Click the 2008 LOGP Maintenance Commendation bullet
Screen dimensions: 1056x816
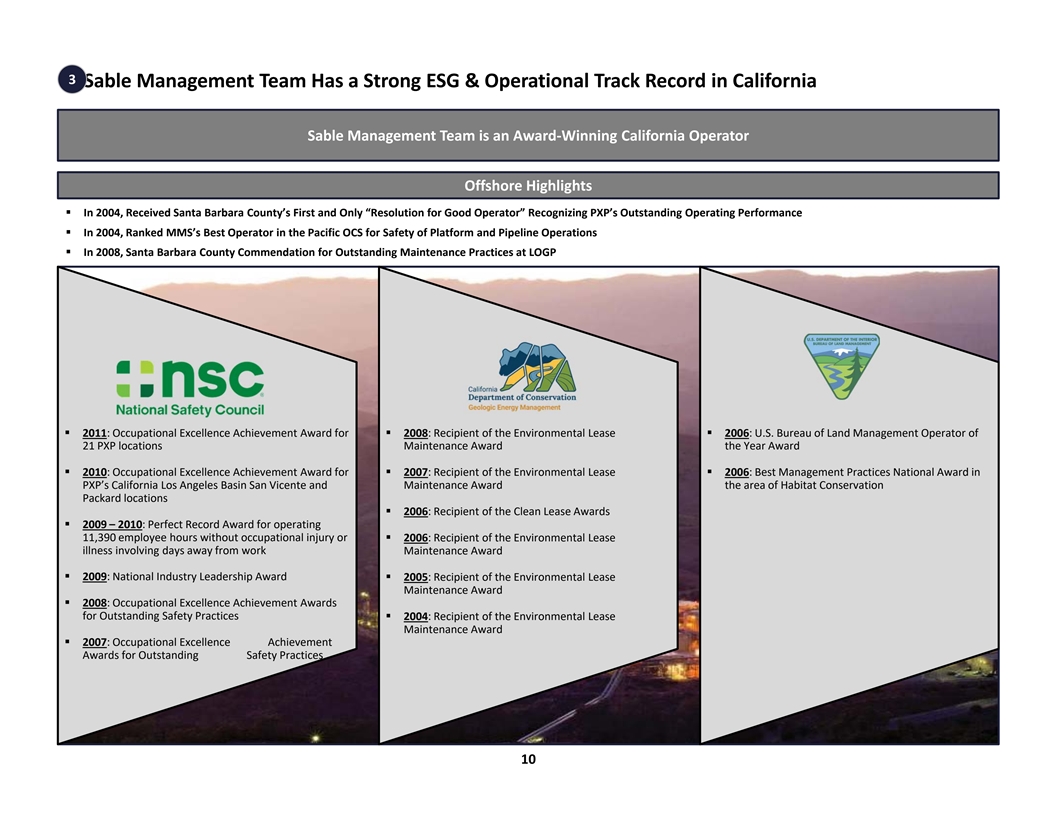(319, 252)
